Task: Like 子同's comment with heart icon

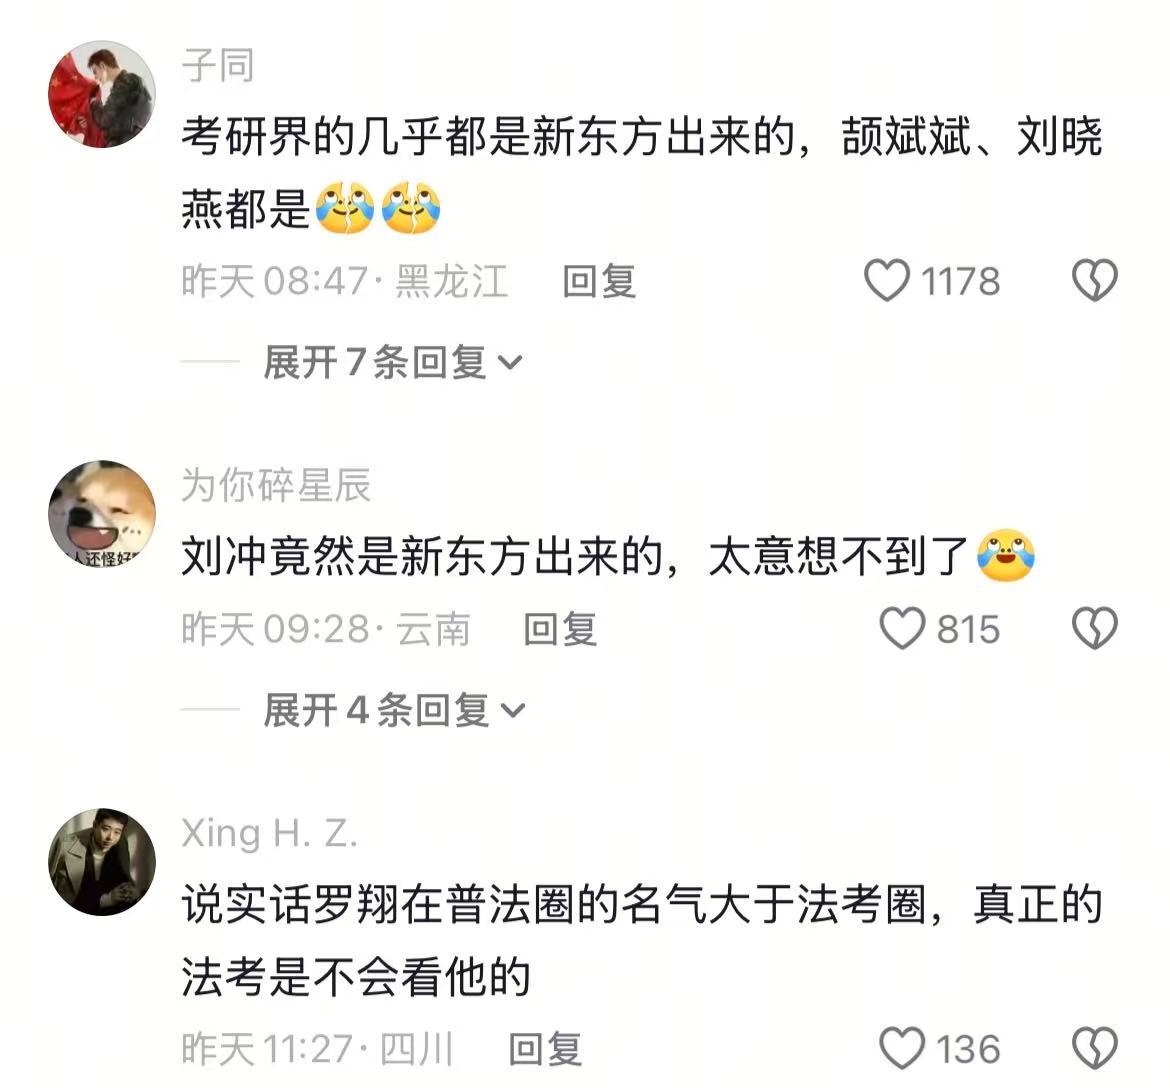Action: 886,281
